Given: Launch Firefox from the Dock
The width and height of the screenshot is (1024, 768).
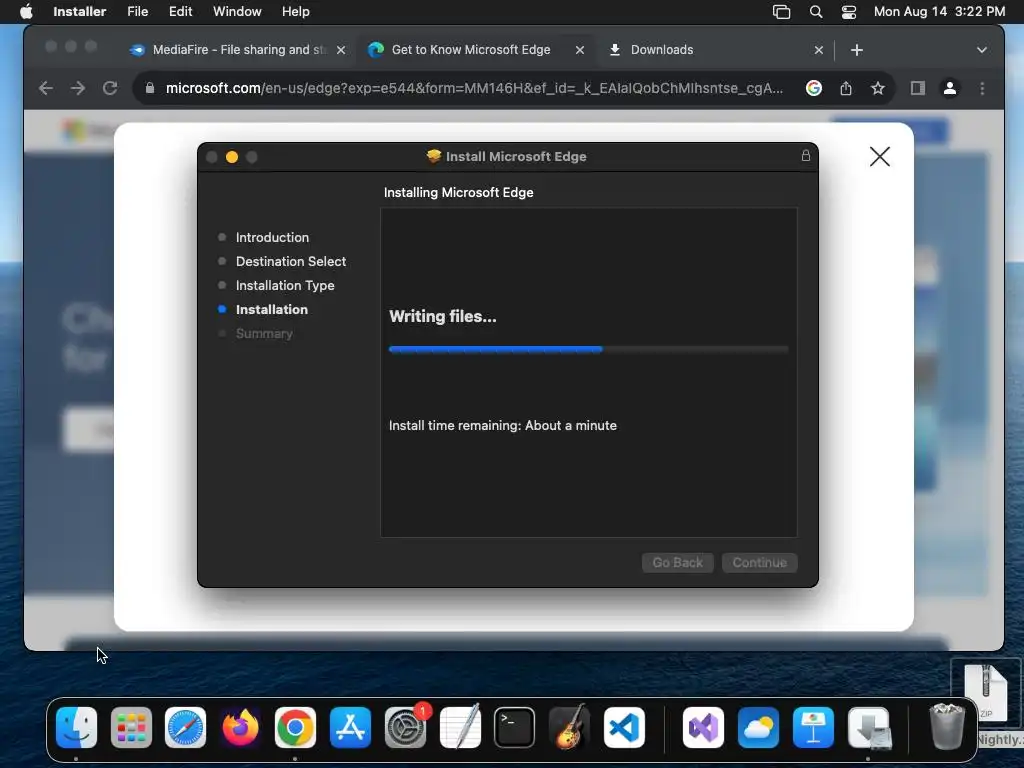Looking at the screenshot, I should pos(240,728).
